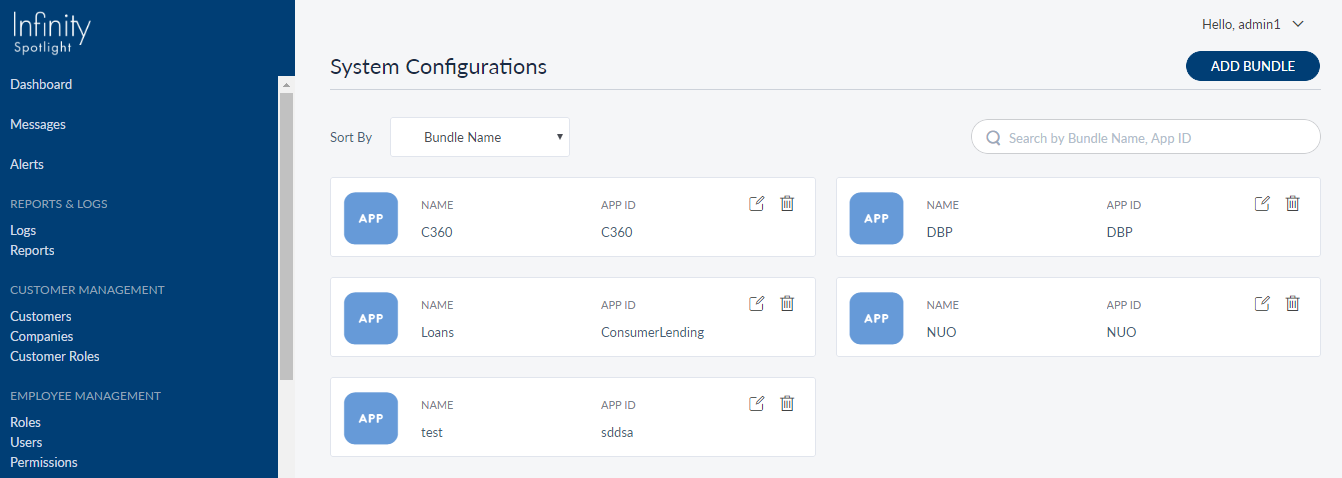The width and height of the screenshot is (1342, 478).
Task: Expand the Hello, admin1 user menu
Action: point(1254,24)
